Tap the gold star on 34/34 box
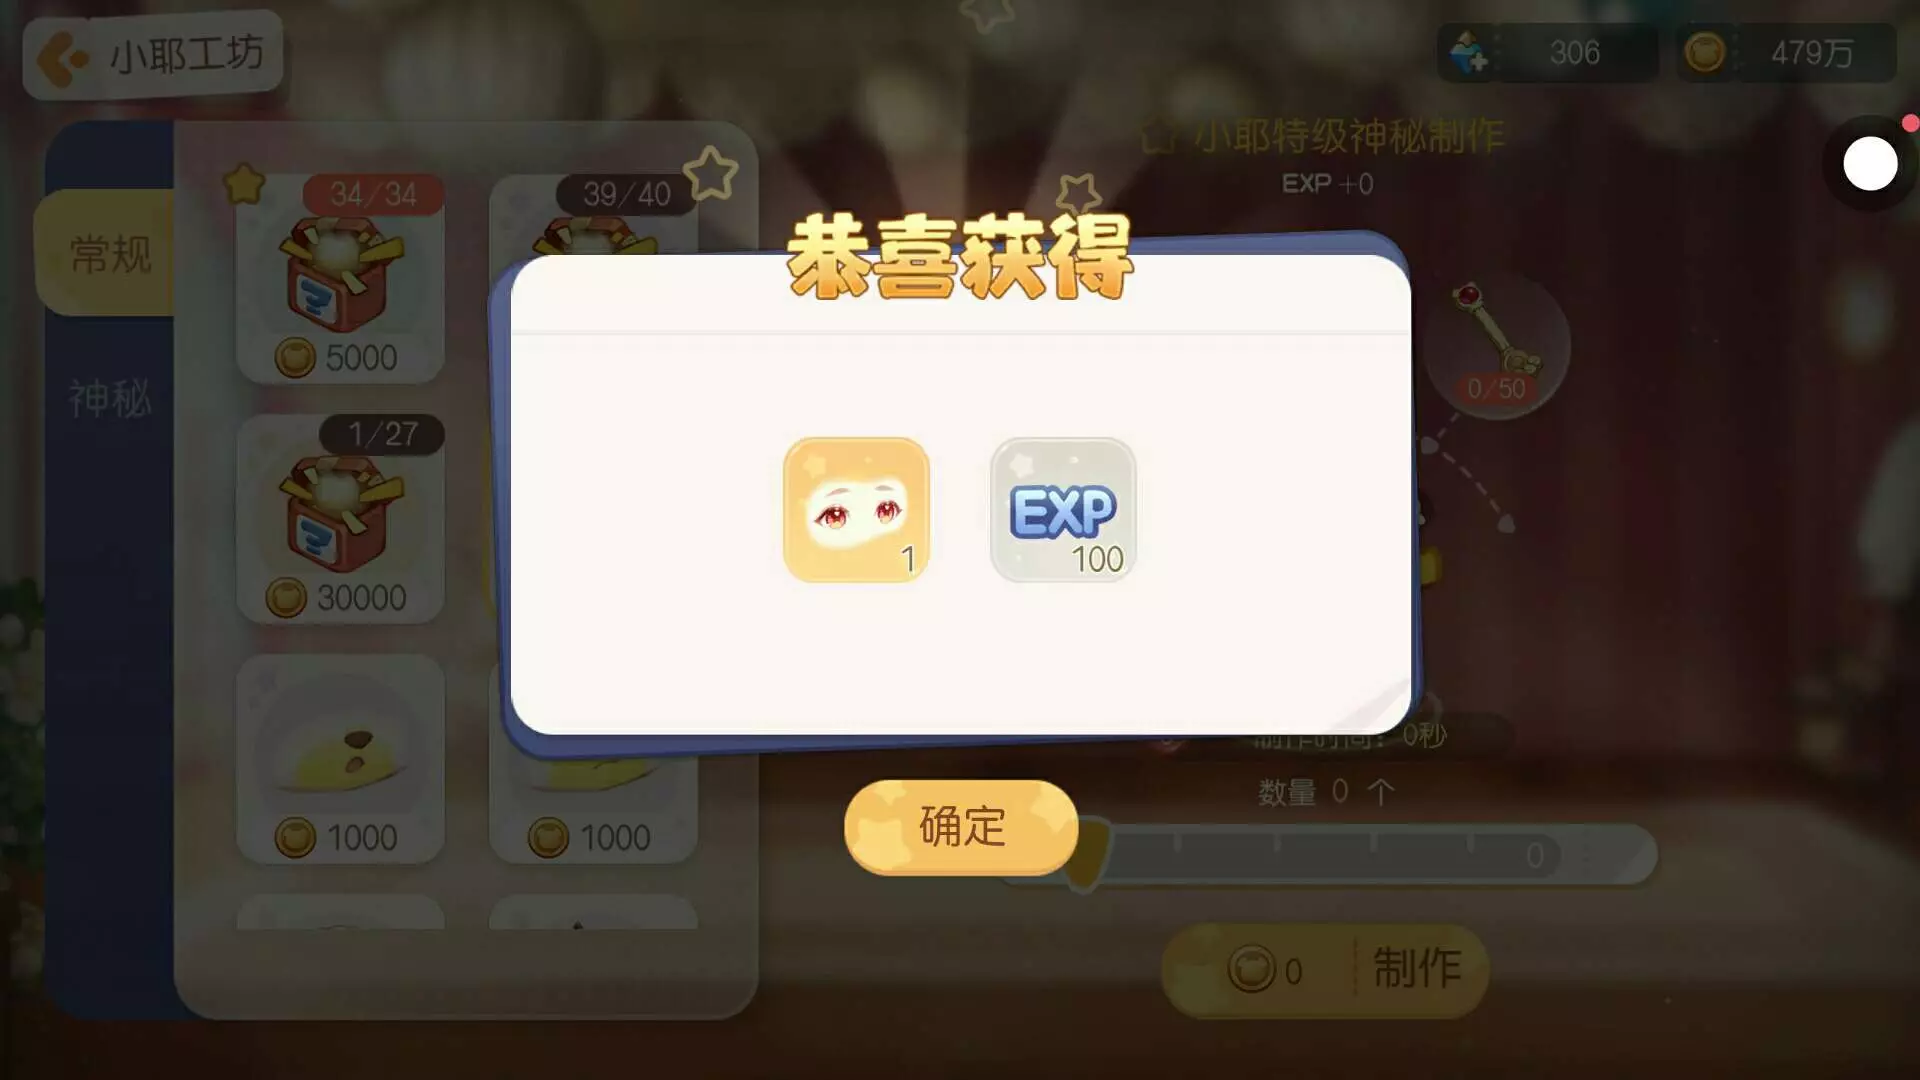The width and height of the screenshot is (1920, 1080). click(x=244, y=185)
